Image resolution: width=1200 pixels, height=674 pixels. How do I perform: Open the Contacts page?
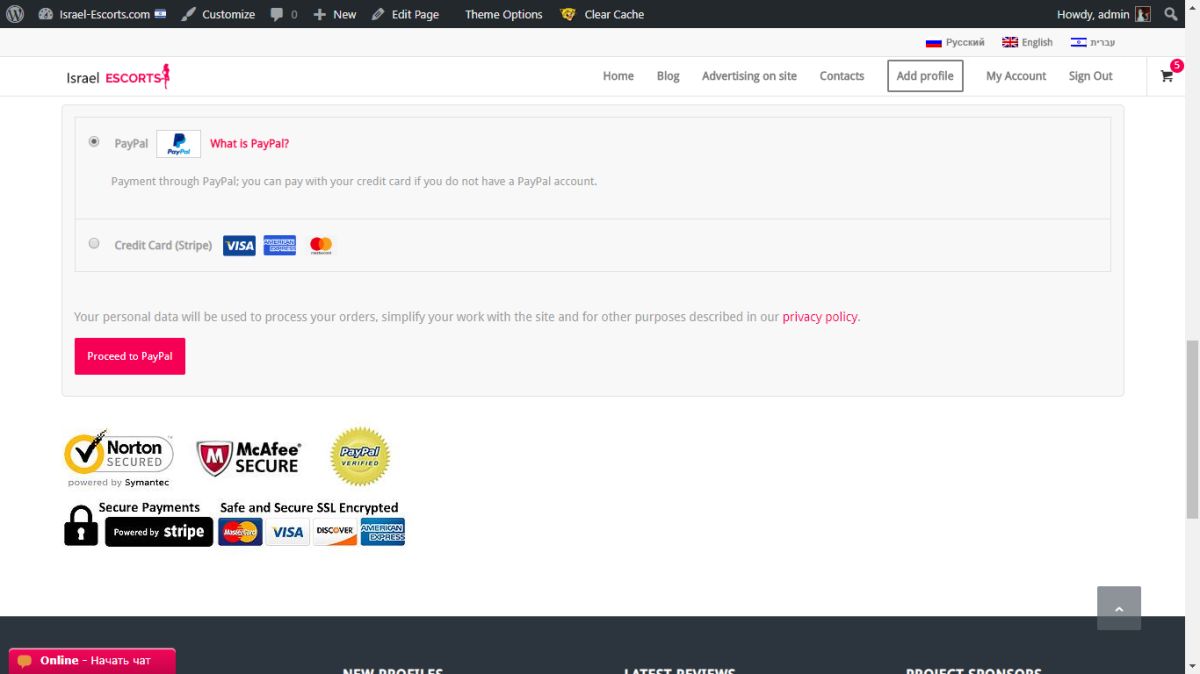842,76
